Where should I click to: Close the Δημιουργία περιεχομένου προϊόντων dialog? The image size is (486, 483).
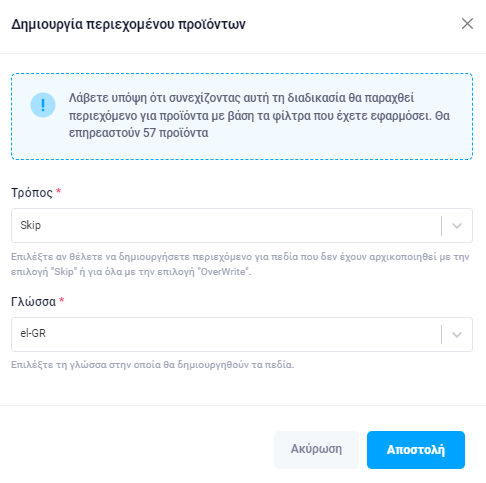click(467, 24)
